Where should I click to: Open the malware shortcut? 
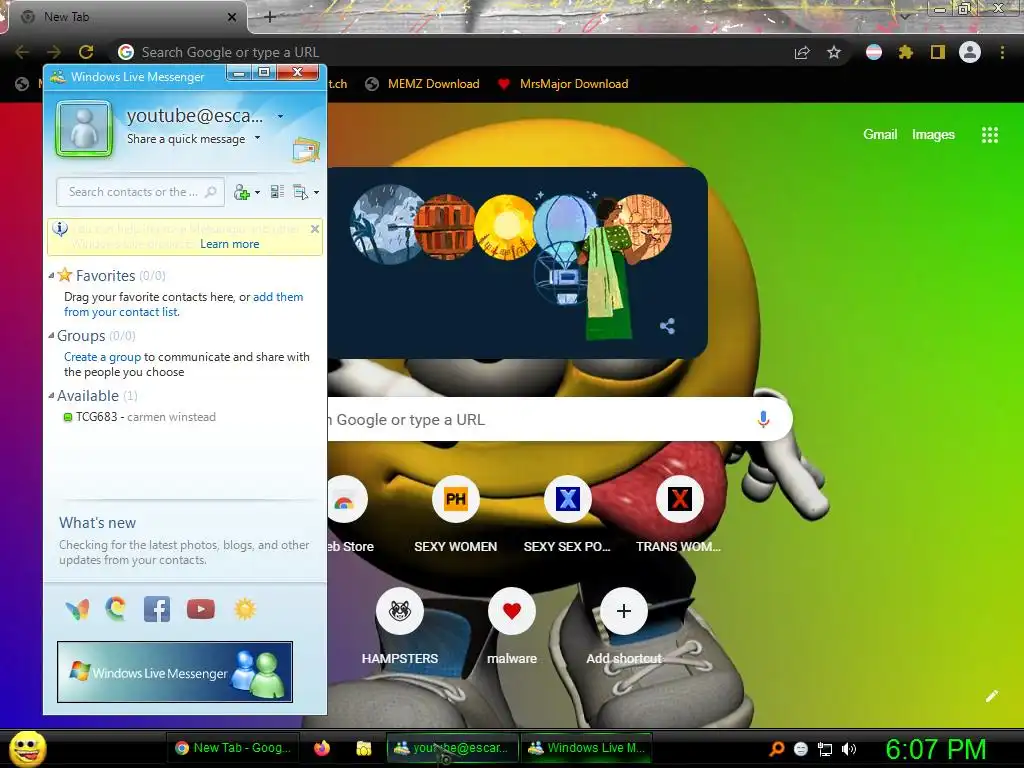pyautogui.click(x=511, y=627)
